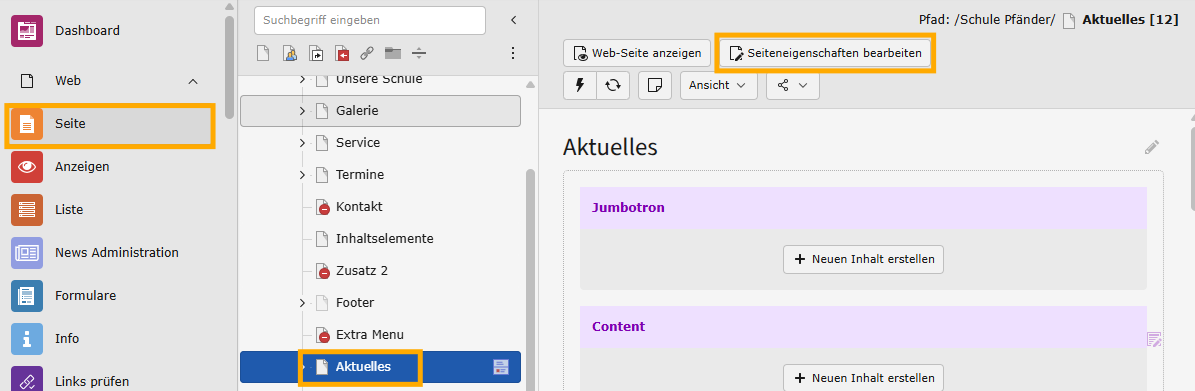
Task: Select the red mount point page icon
Action: 341,53
